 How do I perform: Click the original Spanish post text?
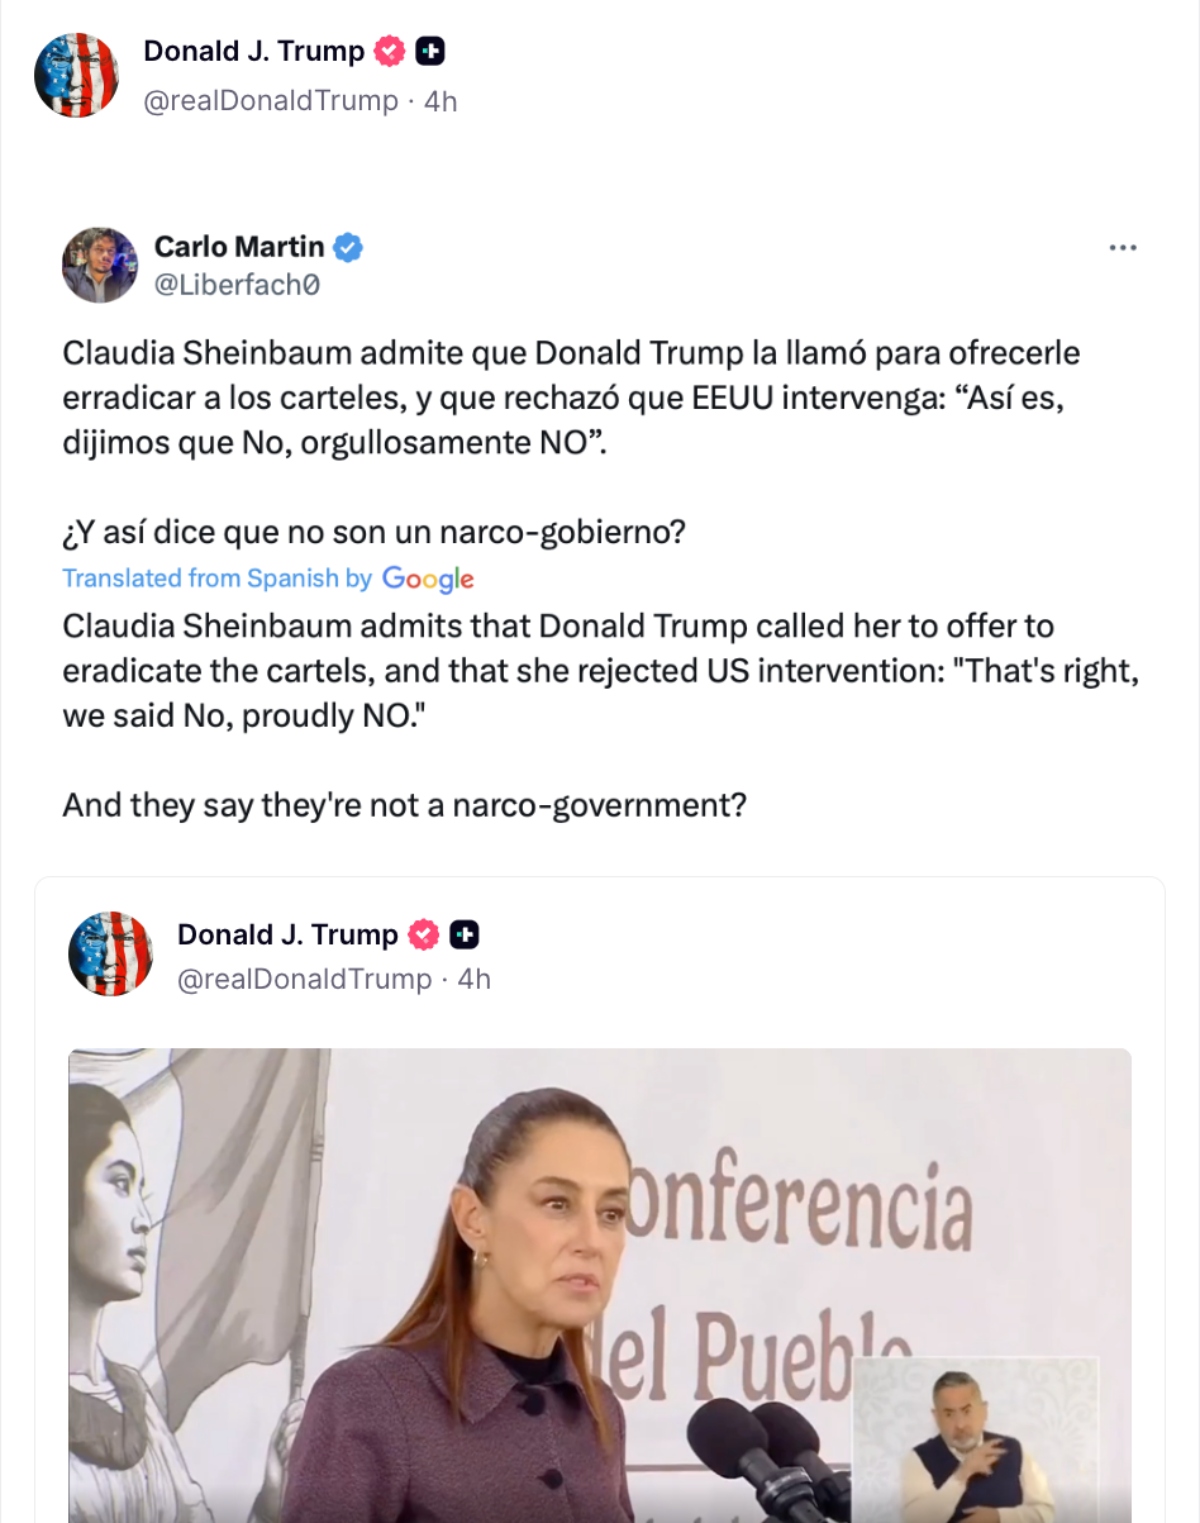tap(570, 398)
